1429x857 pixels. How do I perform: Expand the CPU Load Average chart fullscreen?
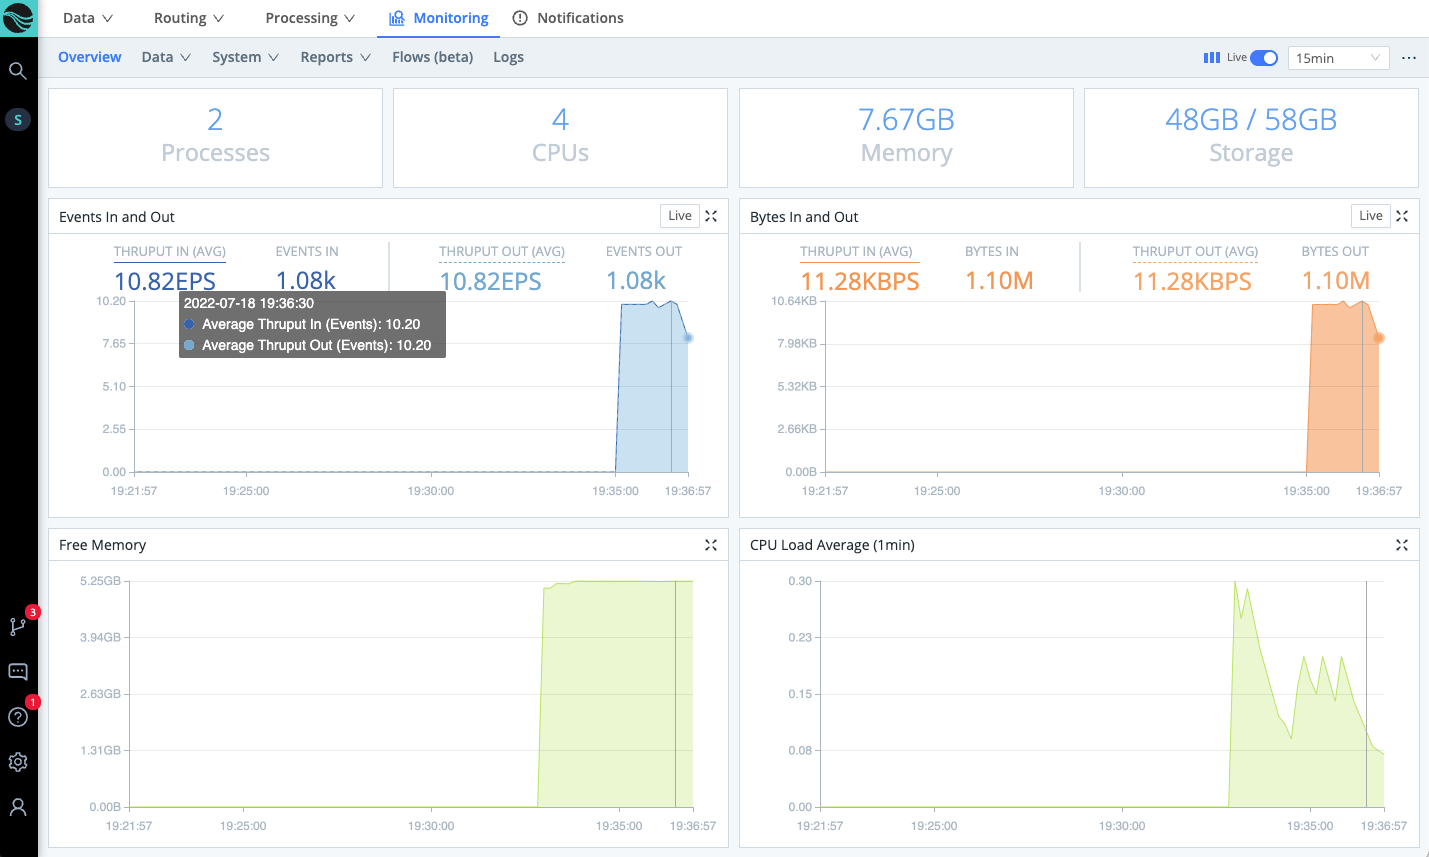[1401, 545]
